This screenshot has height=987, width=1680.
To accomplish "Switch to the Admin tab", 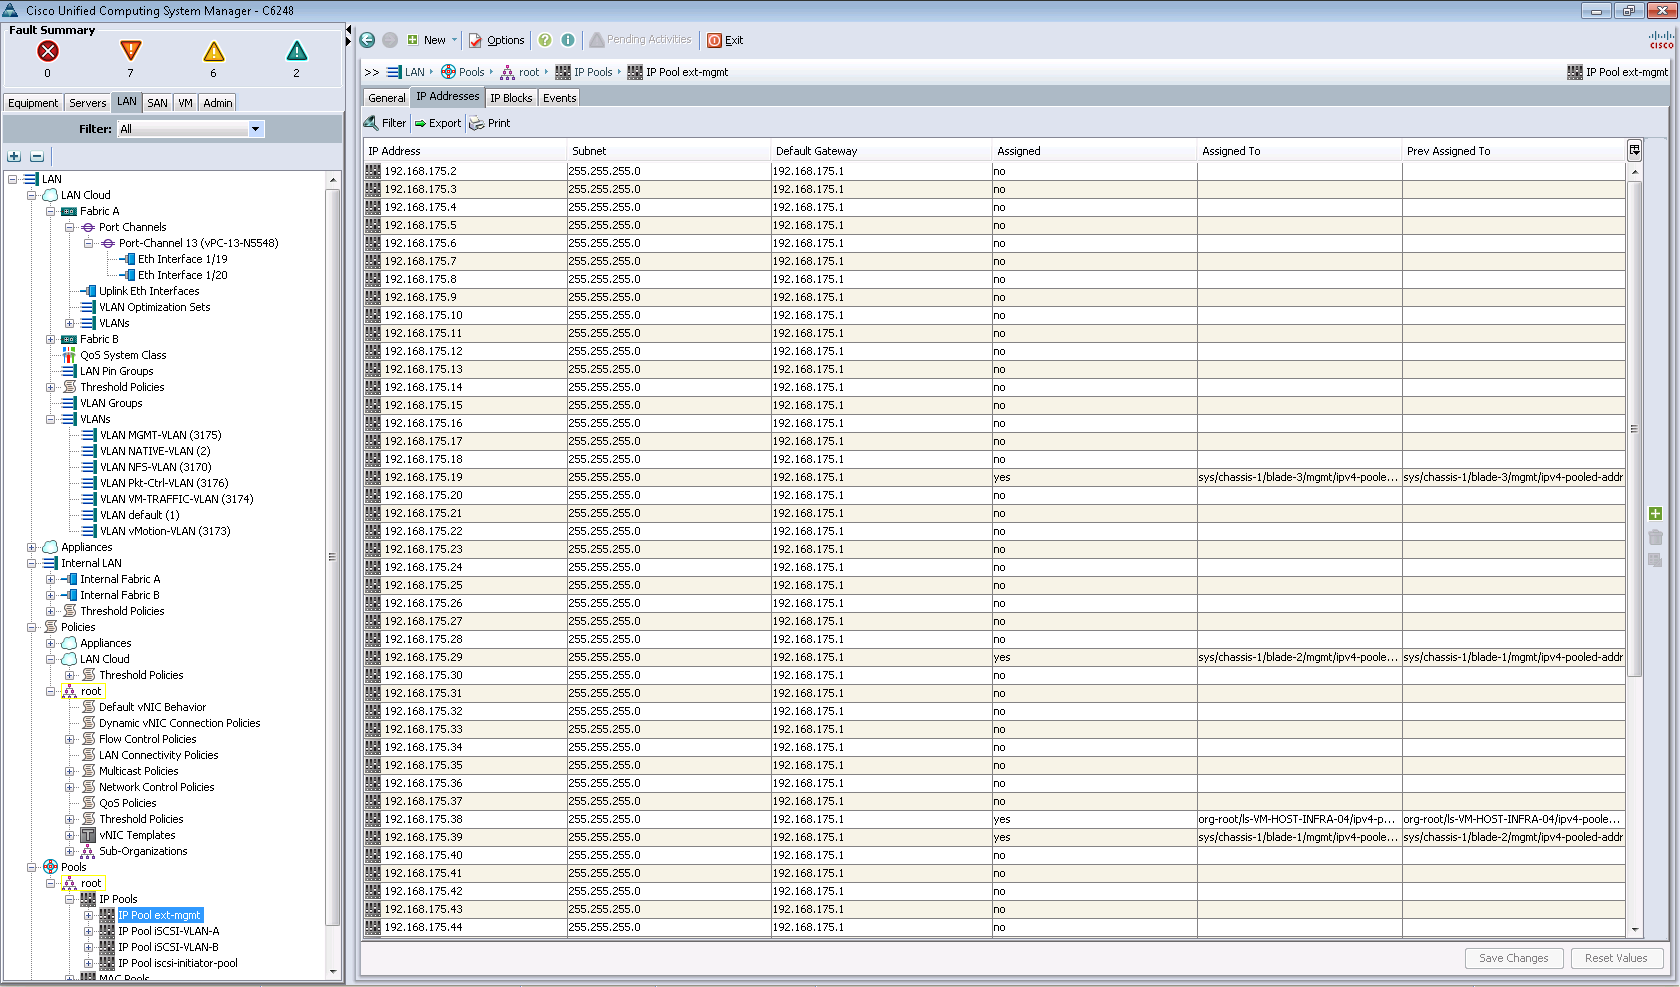I will pos(217,103).
